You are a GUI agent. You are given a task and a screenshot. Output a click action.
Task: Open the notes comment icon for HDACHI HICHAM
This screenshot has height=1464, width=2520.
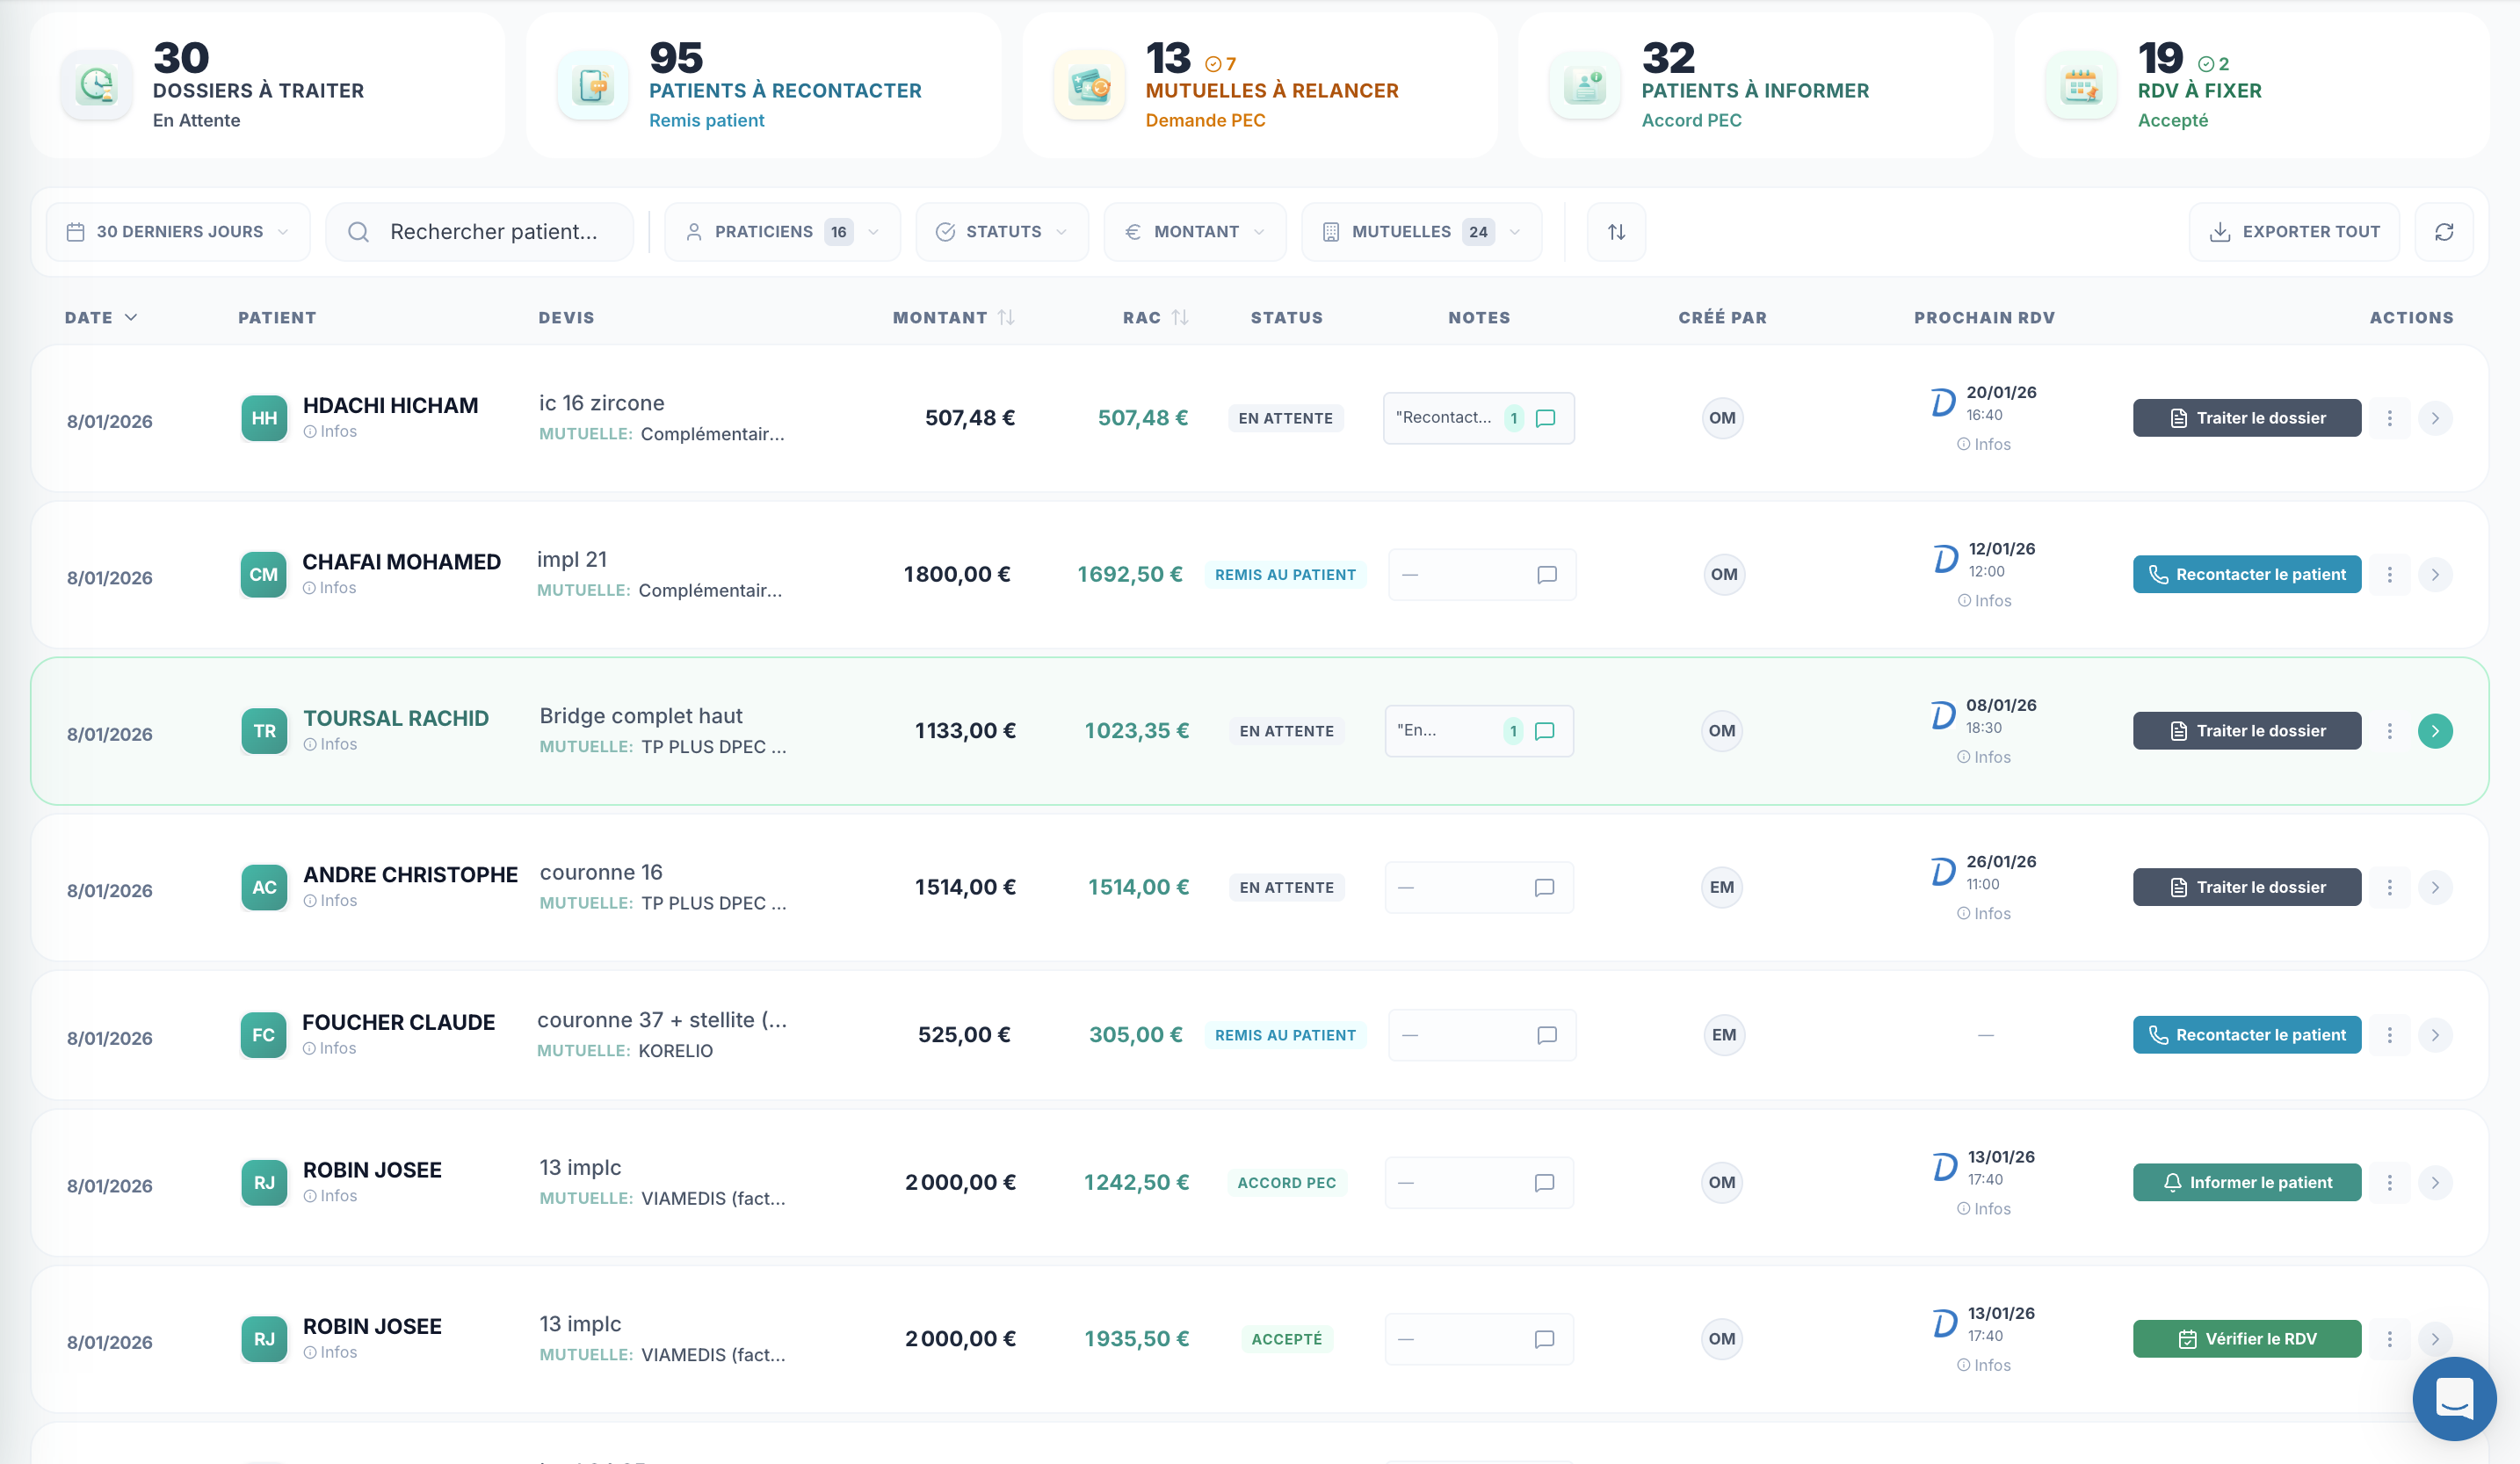[1545, 418]
